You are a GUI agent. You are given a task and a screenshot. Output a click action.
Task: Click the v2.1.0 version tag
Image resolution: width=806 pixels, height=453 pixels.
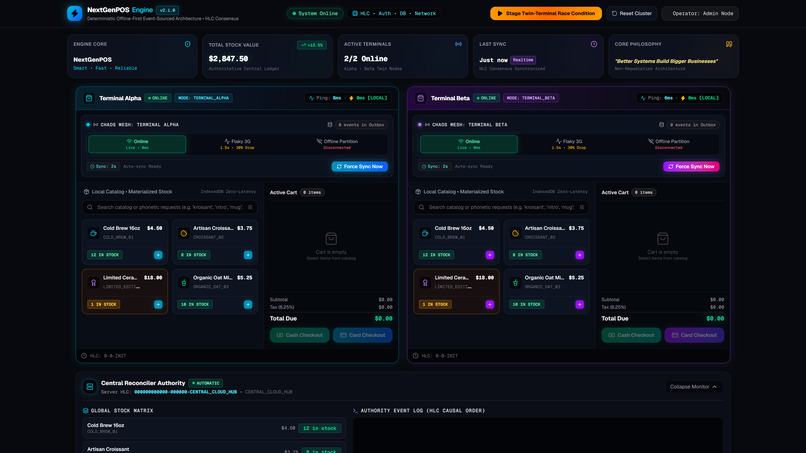coord(168,10)
